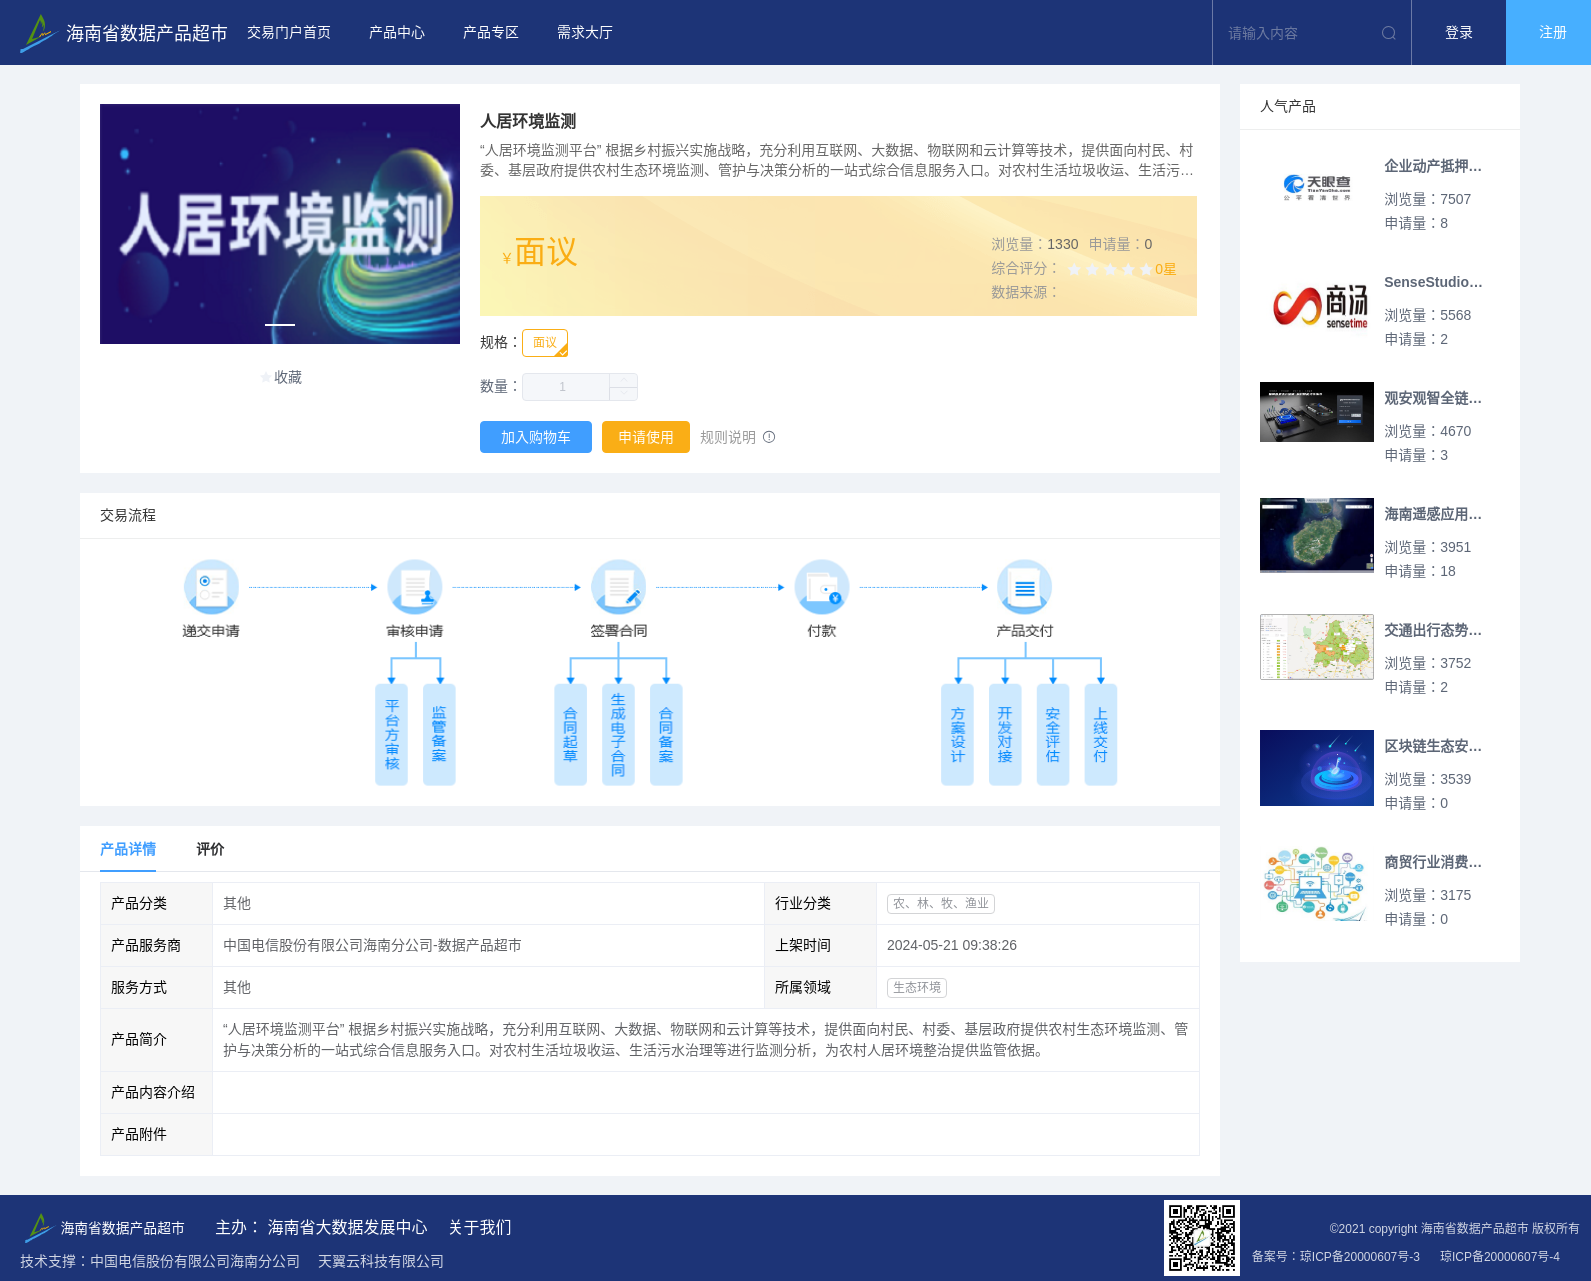Click the 合同起草 sub-step box
Viewport: 1591px width, 1281px height.
coord(571,735)
